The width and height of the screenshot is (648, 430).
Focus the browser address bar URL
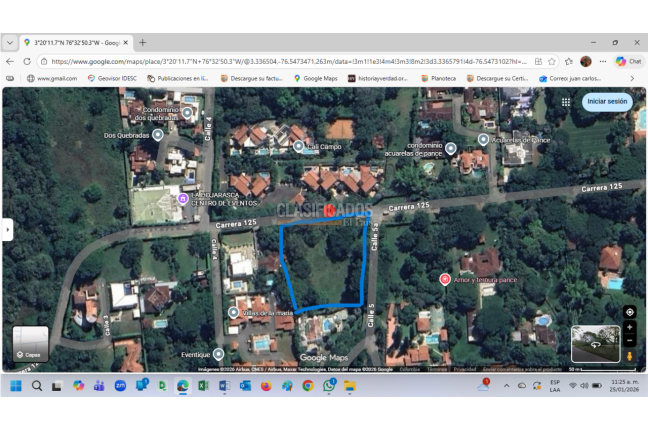coord(288,62)
